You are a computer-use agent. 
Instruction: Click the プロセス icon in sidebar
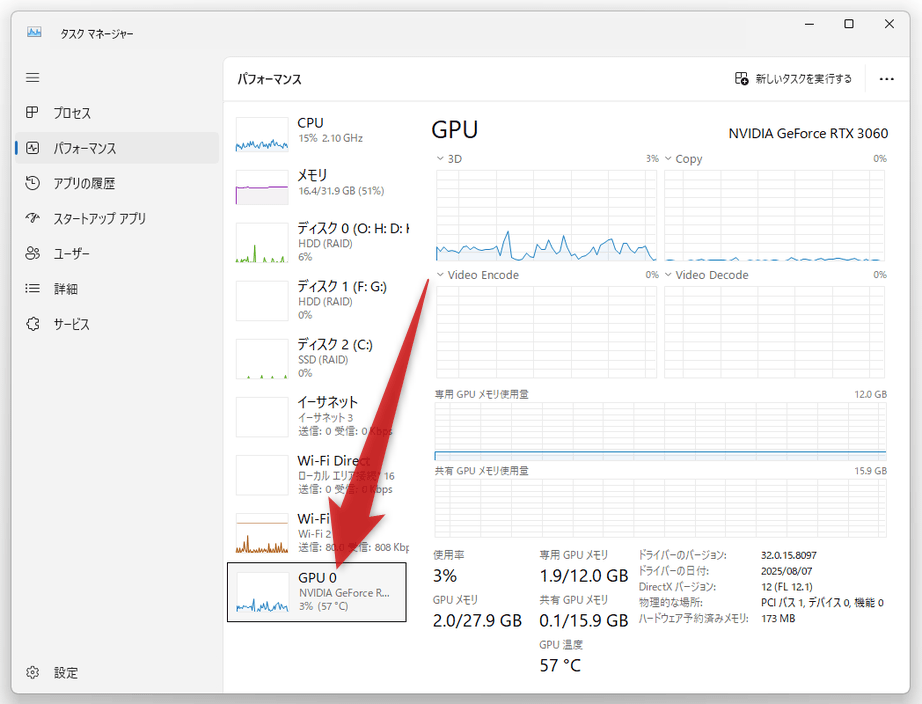tap(33, 113)
